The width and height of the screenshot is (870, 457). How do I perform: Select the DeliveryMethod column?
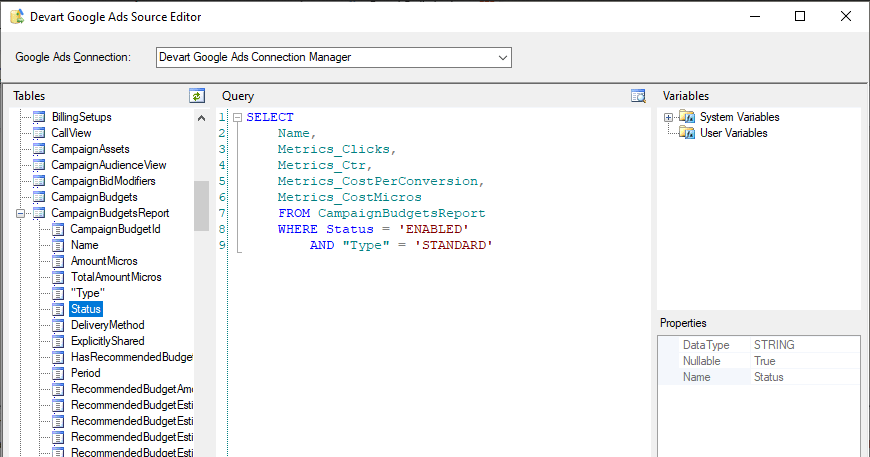coord(108,325)
